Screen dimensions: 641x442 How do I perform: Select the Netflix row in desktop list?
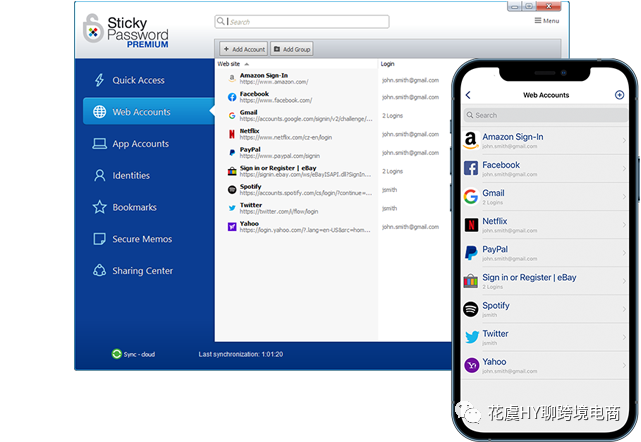pyautogui.click(x=333, y=134)
